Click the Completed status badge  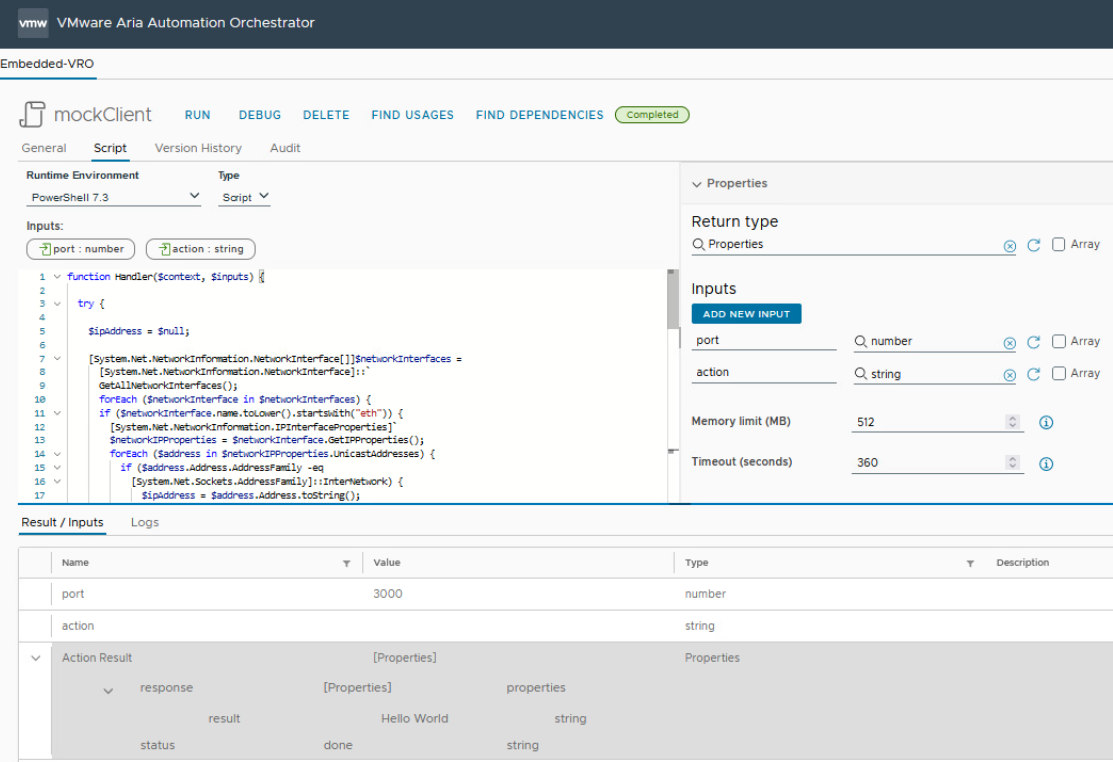click(x=652, y=115)
